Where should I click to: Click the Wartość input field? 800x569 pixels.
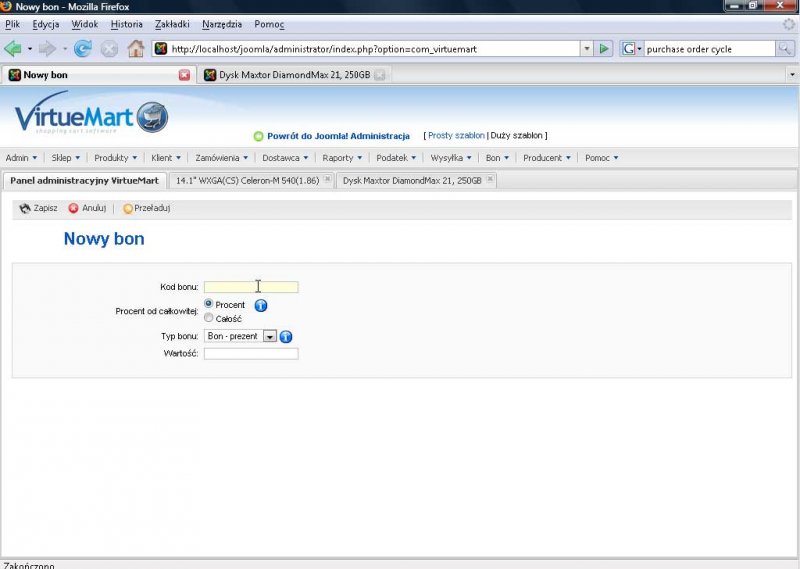(x=251, y=354)
